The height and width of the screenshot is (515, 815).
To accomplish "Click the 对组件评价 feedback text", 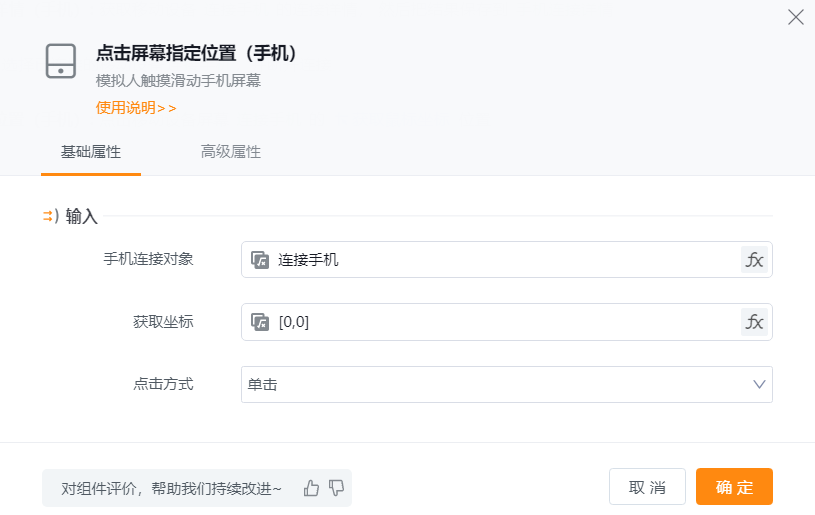I will coord(172,488).
